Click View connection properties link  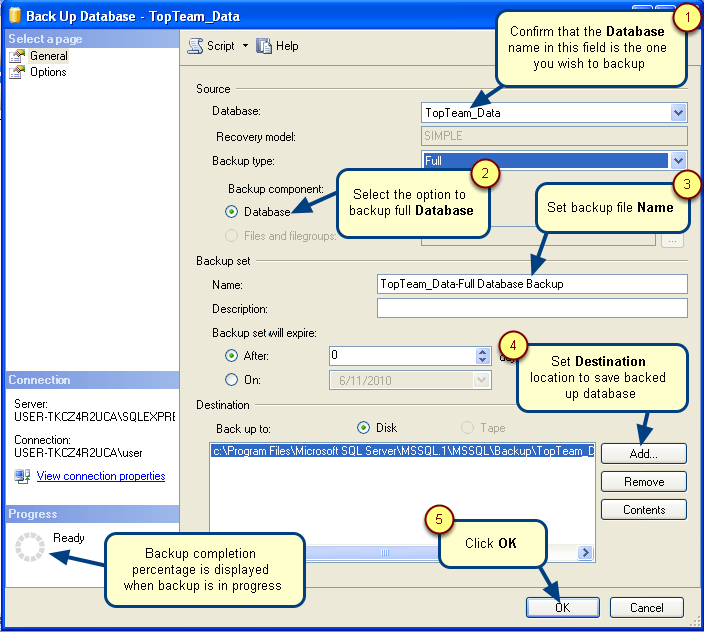click(100, 477)
